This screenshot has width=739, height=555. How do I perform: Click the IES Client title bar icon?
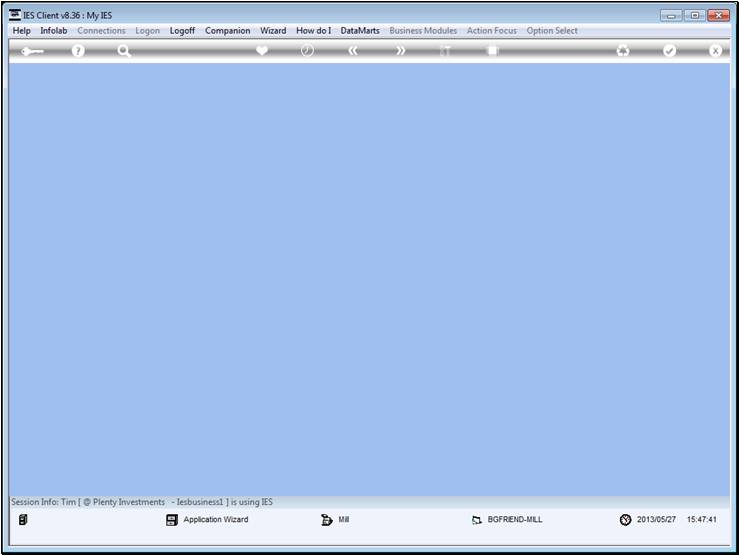click(x=15, y=15)
